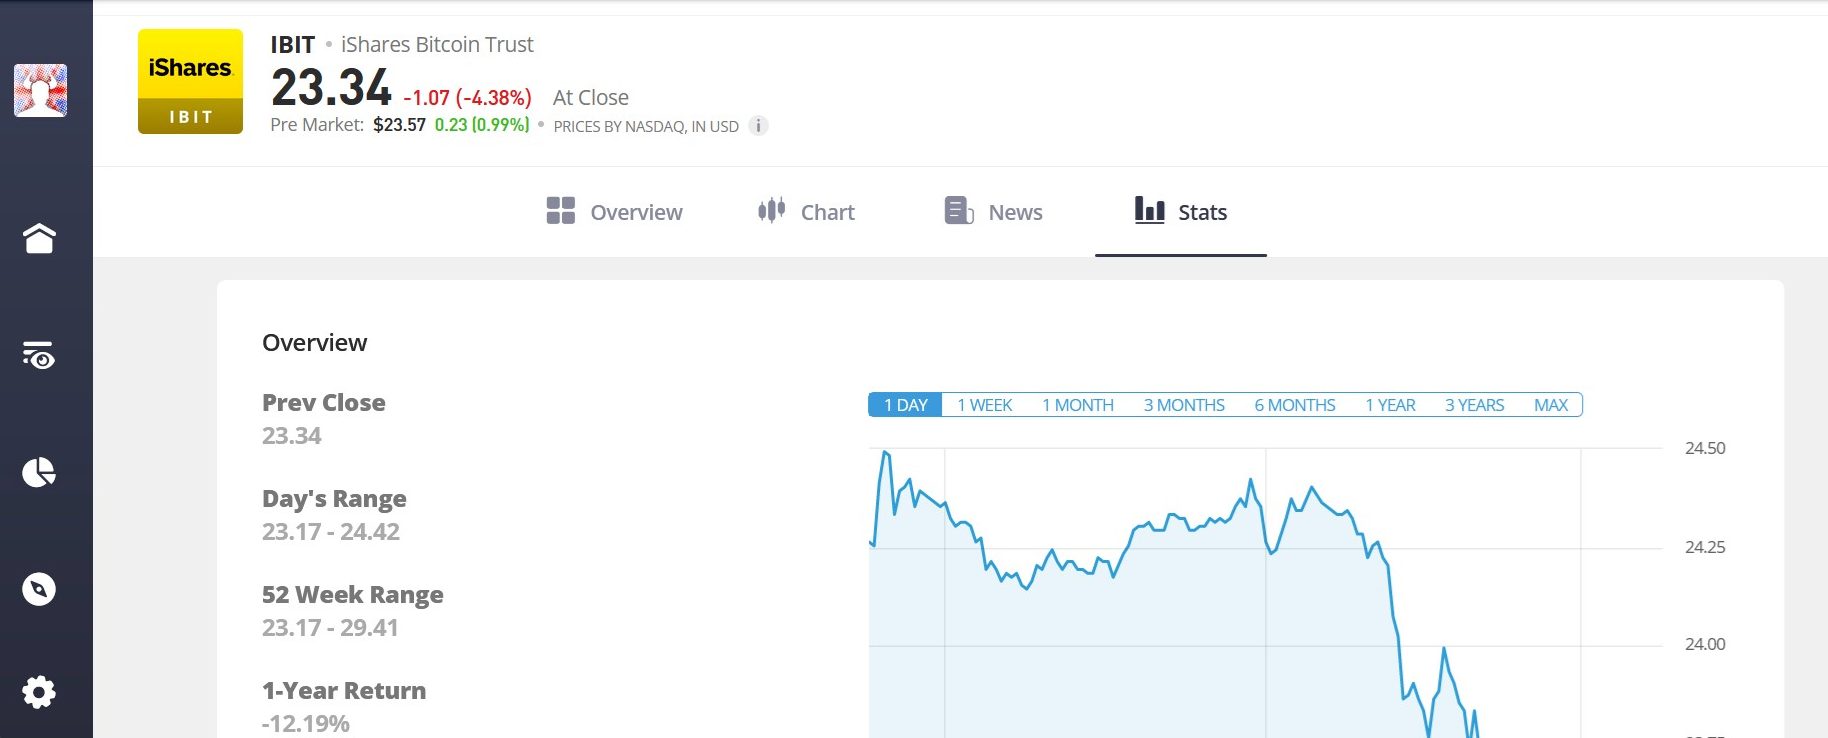The height and width of the screenshot is (738, 1828).
Task: Select 1 WEEK chart range
Action: pos(984,405)
